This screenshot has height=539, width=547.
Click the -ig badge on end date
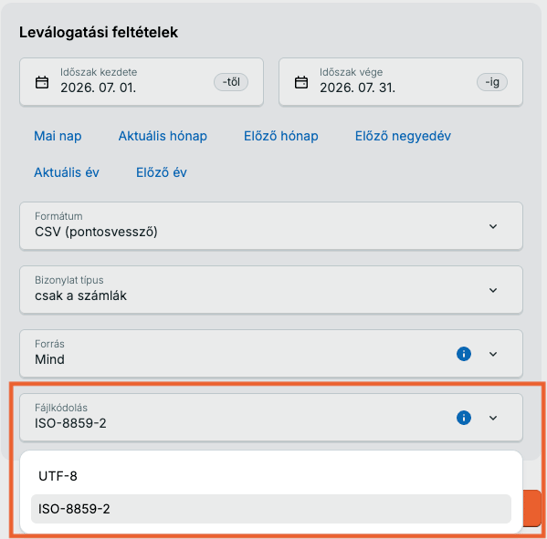pos(492,82)
